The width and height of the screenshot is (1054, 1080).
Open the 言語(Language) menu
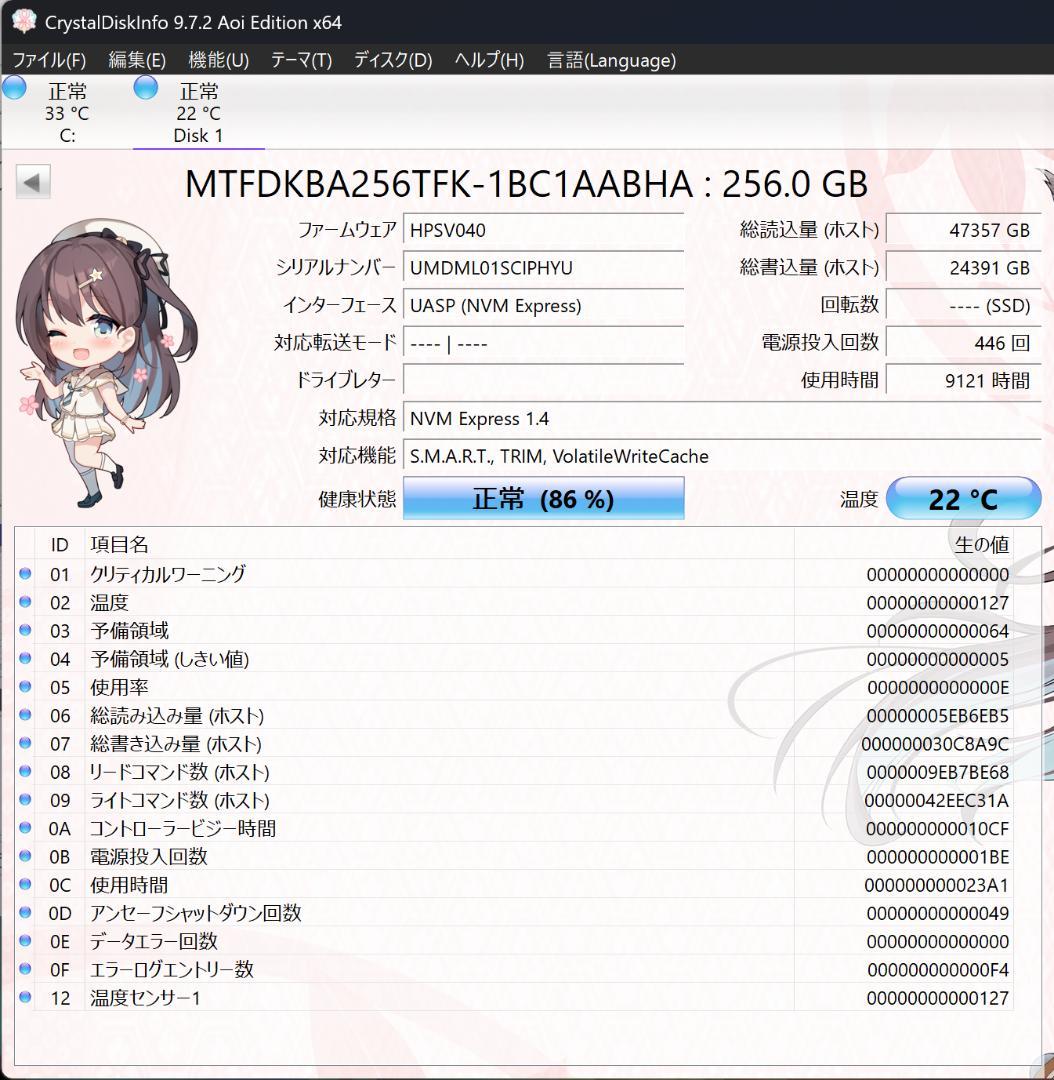[611, 61]
